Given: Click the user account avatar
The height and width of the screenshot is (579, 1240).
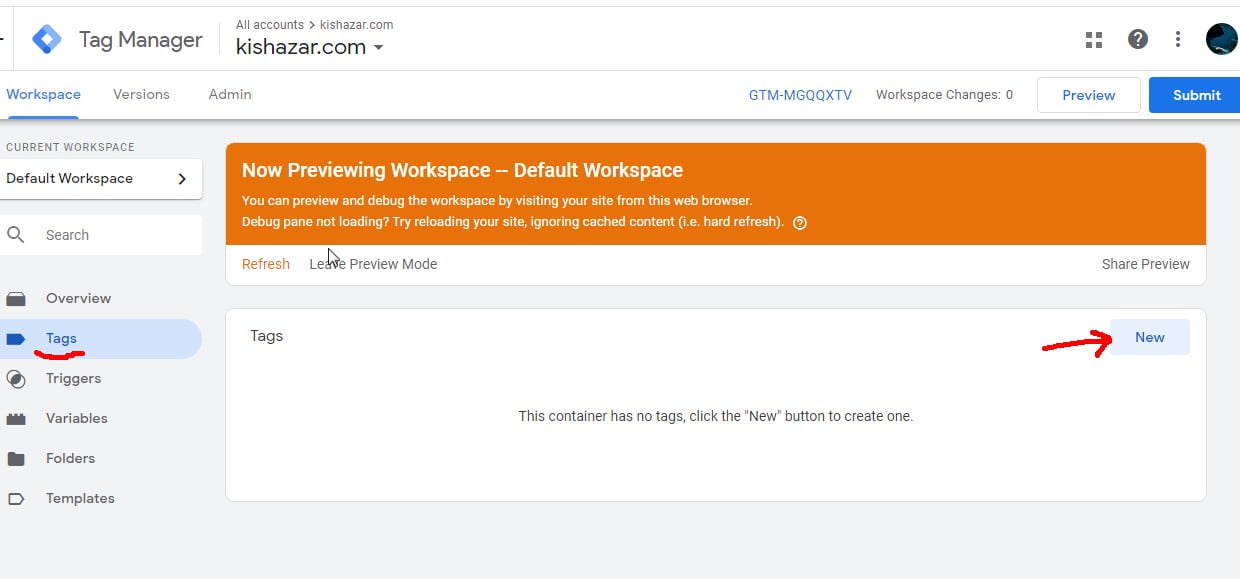Looking at the screenshot, I should point(1222,39).
